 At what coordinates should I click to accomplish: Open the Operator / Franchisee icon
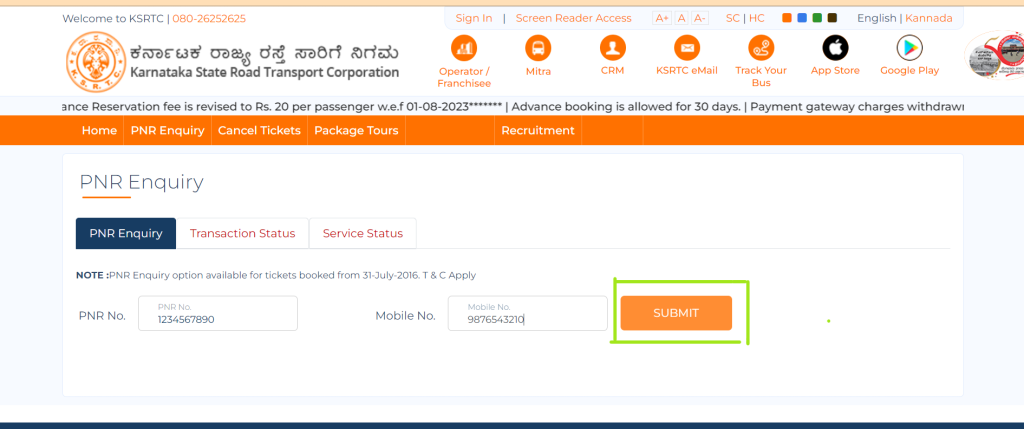[464, 48]
